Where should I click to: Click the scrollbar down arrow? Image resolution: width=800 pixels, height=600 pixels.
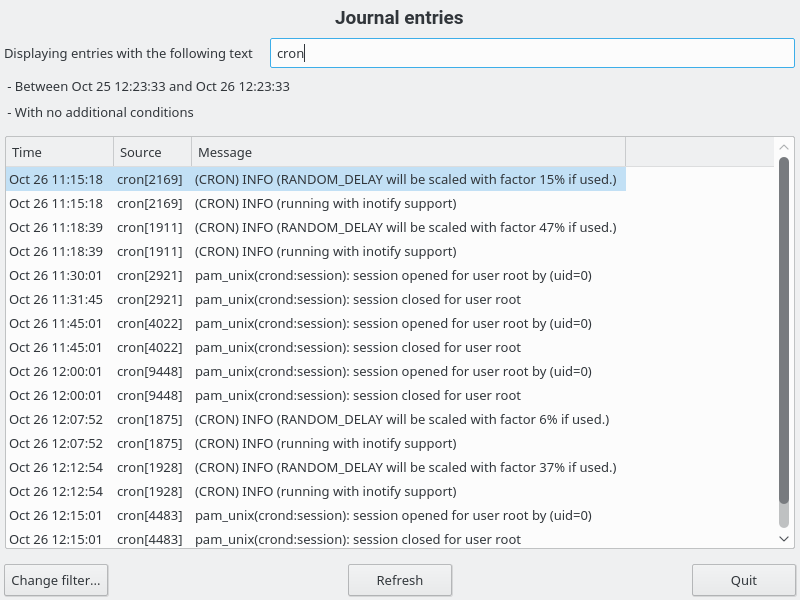(784, 538)
